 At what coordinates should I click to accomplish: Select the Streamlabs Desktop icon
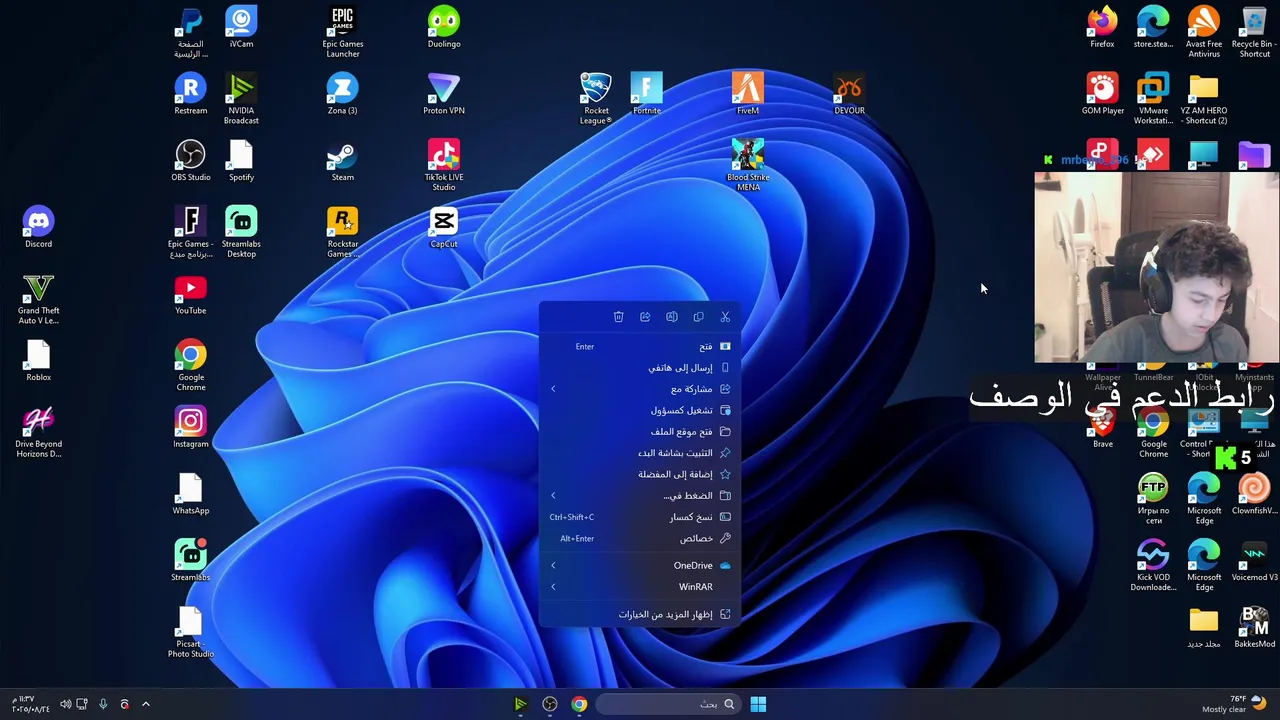point(241,232)
